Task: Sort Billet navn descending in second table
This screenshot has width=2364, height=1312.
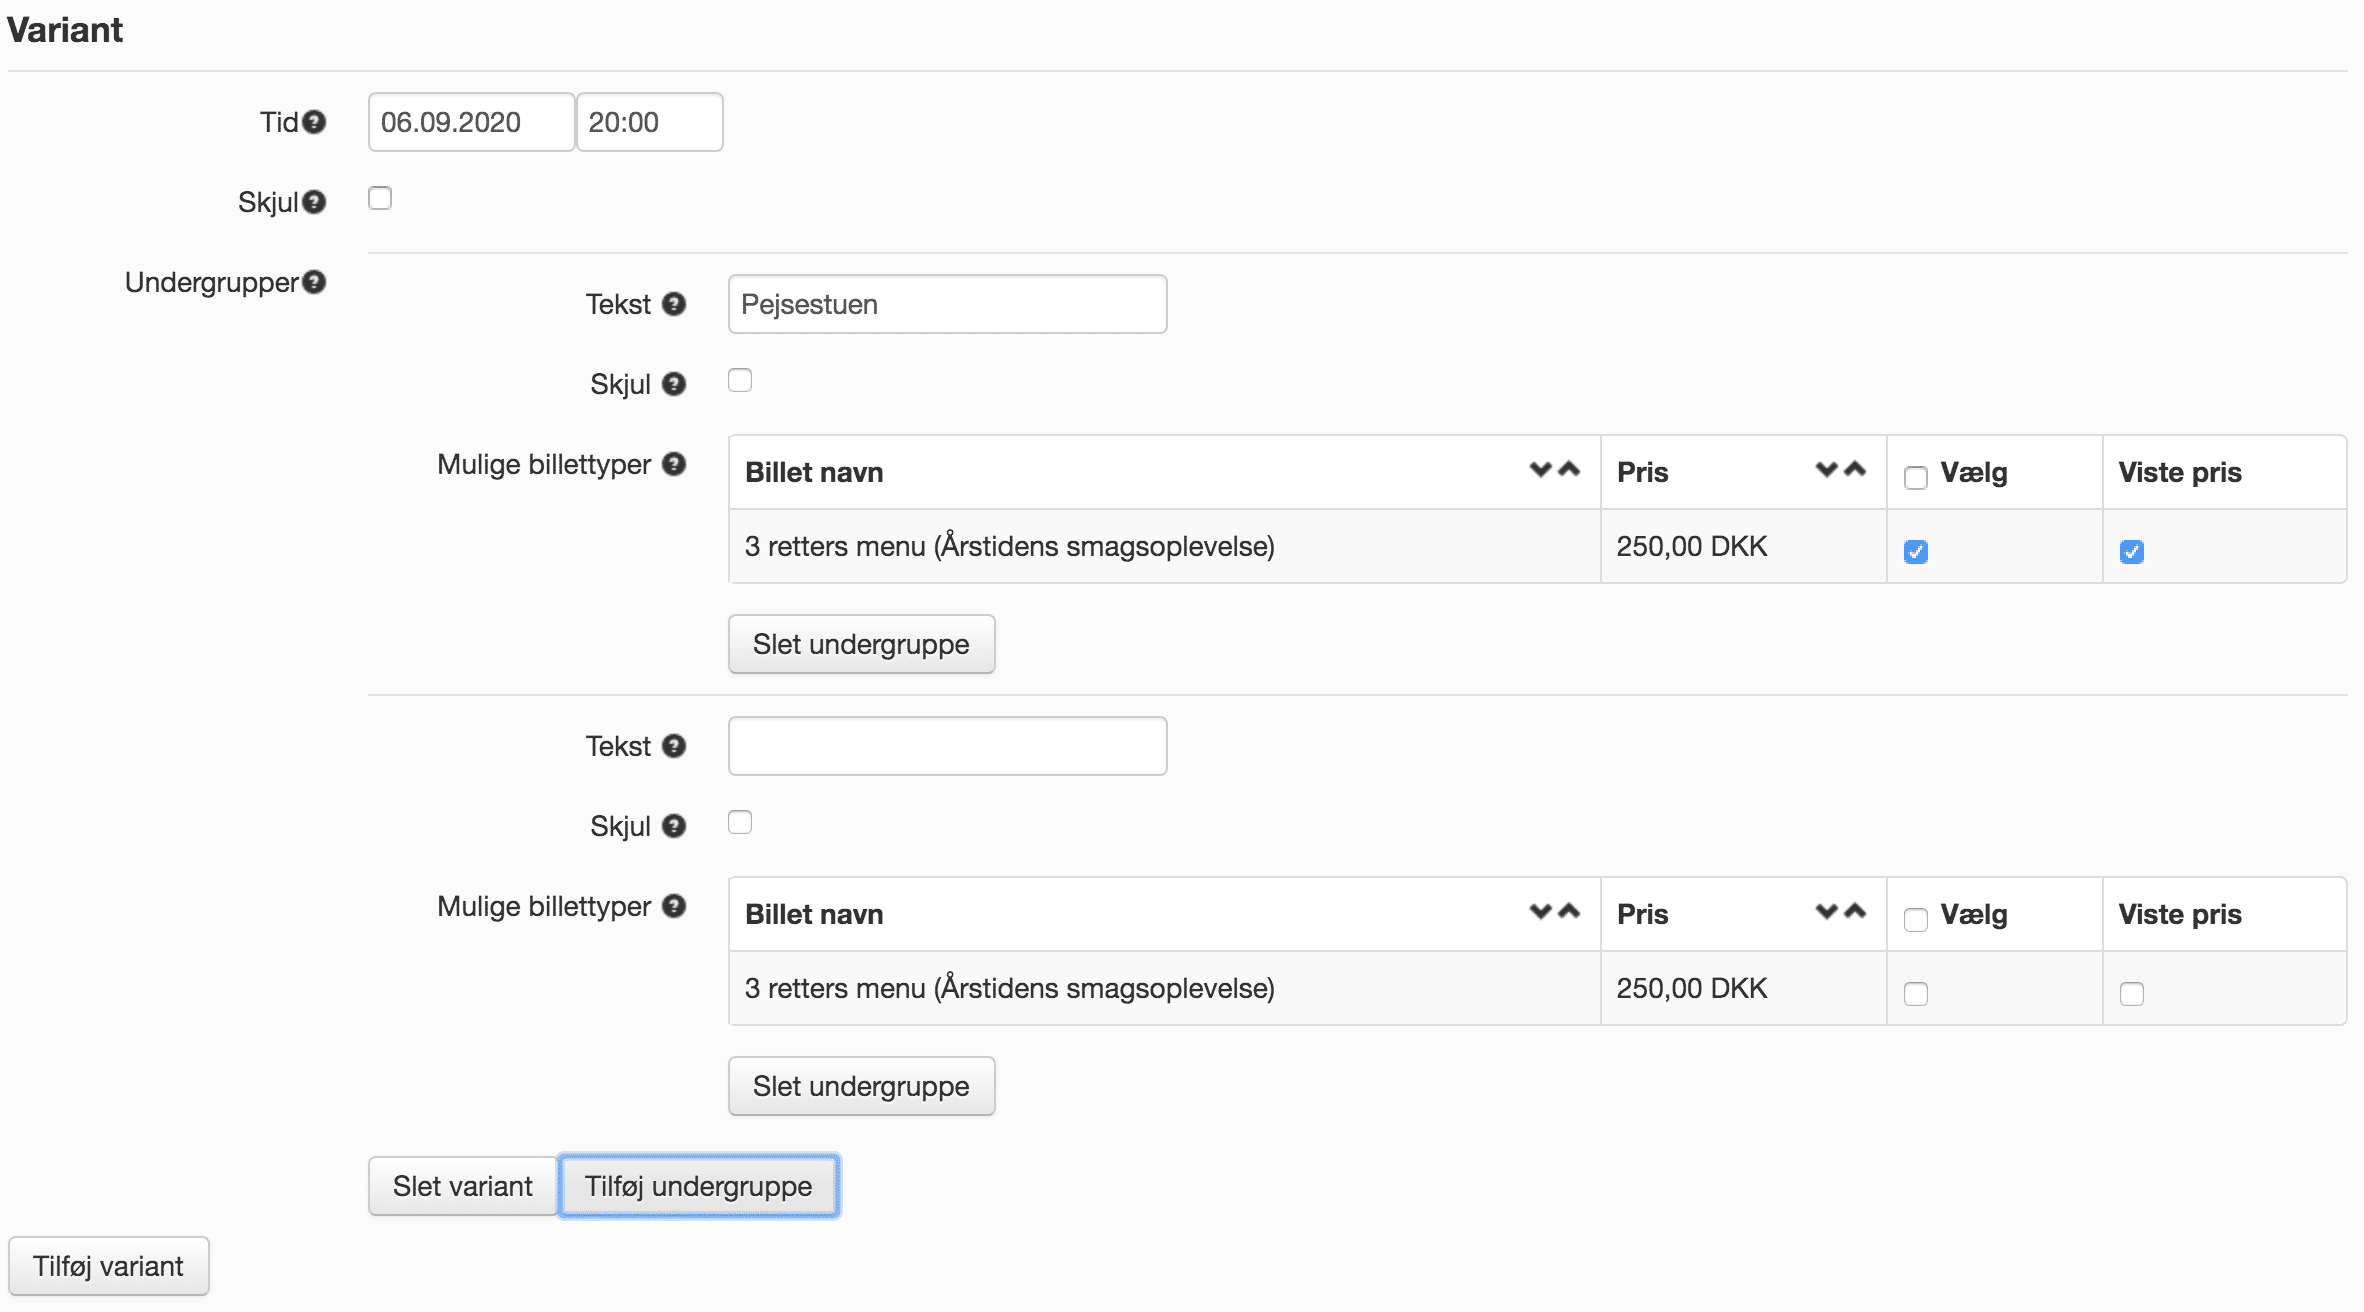Action: click(x=1541, y=911)
